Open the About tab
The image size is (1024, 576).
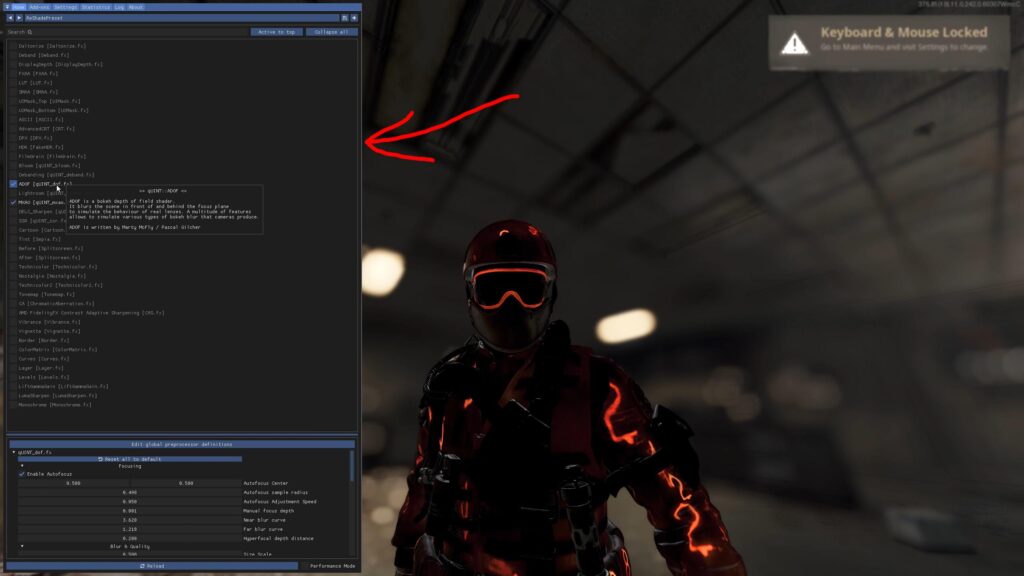(x=135, y=7)
